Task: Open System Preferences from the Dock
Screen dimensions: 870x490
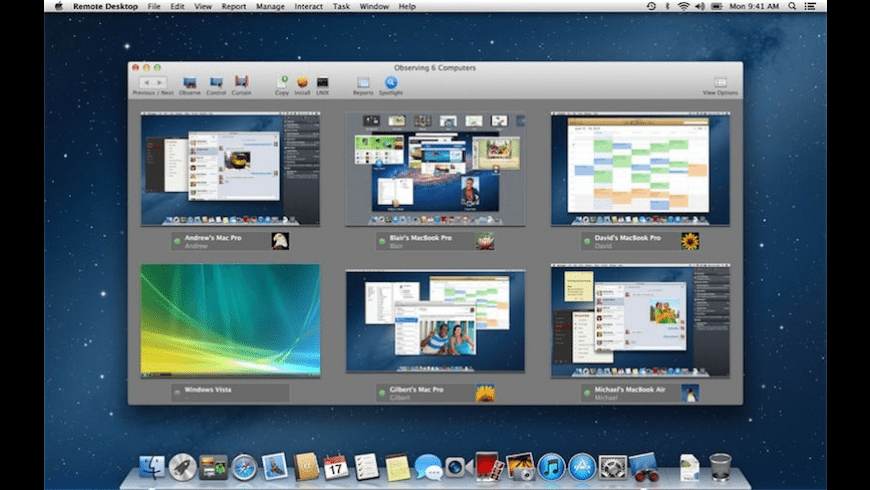Action: coord(613,467)
